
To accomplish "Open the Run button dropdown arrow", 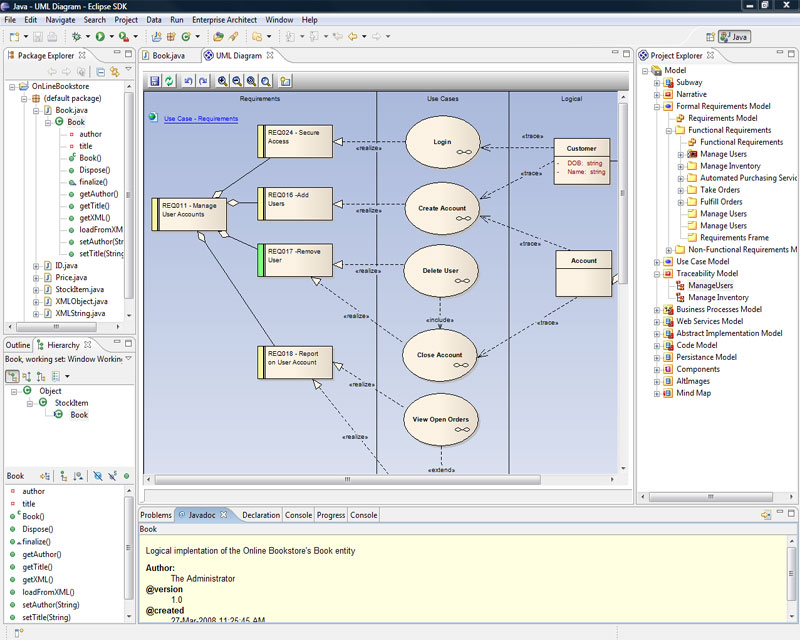I will tap(111, 37).
